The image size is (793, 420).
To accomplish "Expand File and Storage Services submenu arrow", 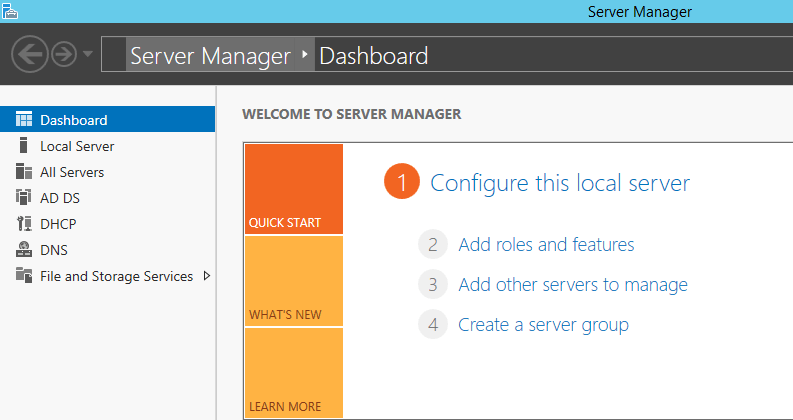I will [x=206, y=276].
